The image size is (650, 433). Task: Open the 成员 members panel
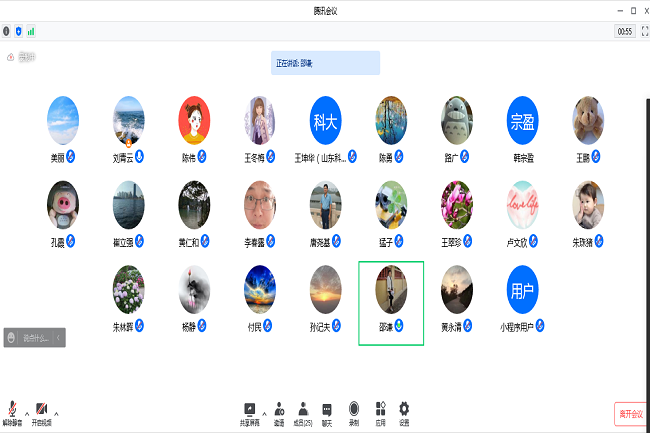pos(302,411)
